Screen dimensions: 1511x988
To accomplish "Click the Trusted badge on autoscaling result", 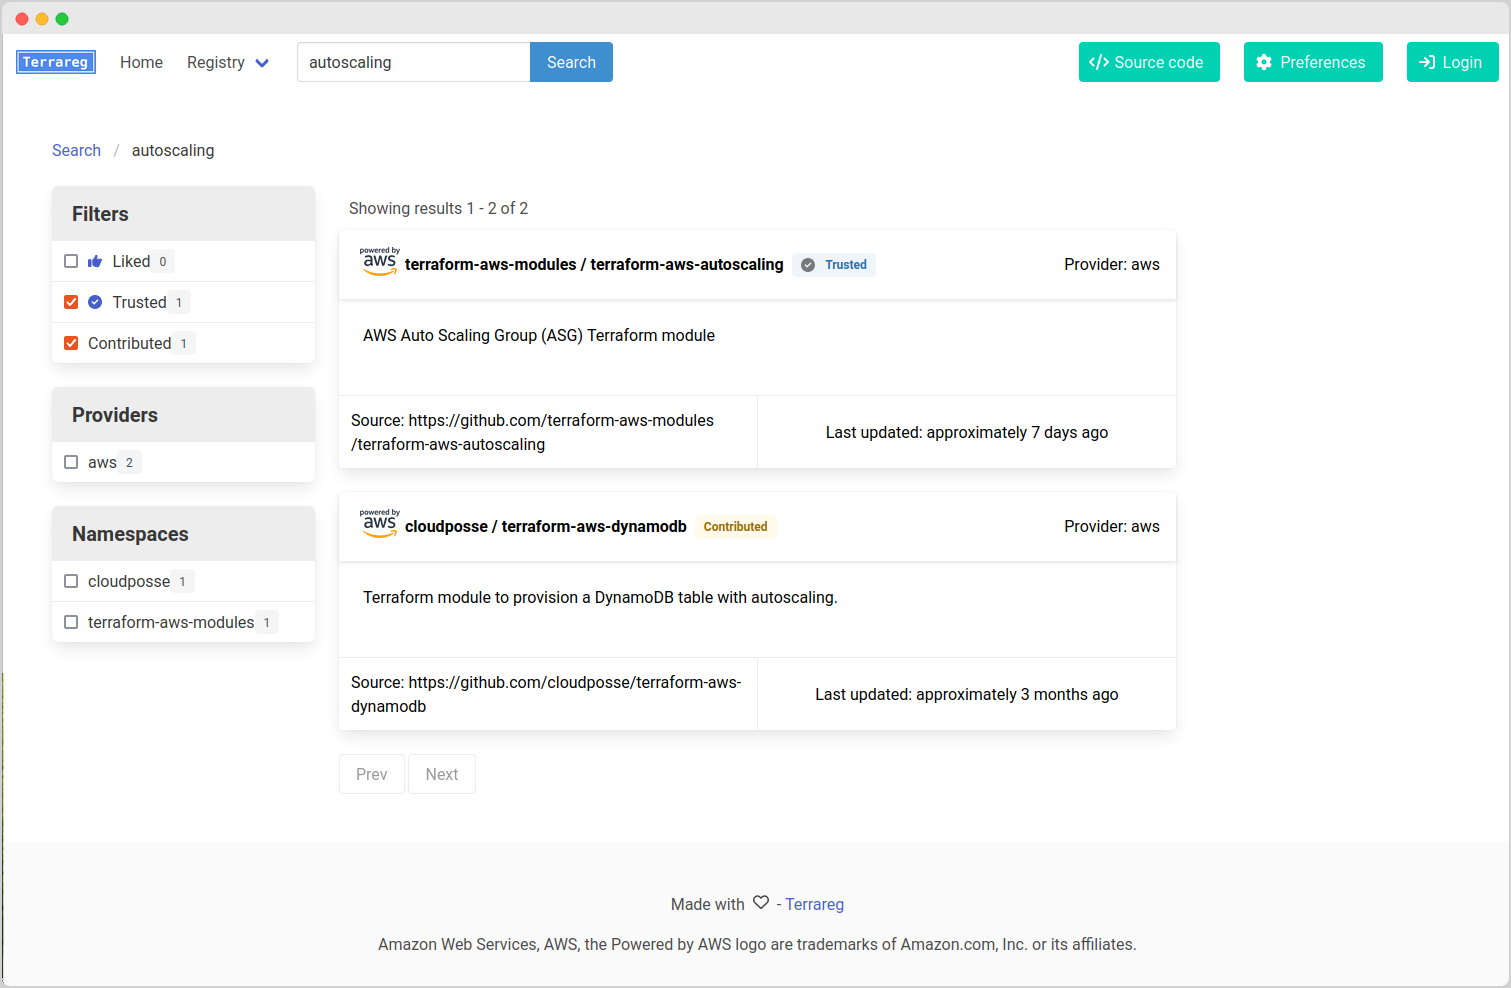I will point(834,265).
